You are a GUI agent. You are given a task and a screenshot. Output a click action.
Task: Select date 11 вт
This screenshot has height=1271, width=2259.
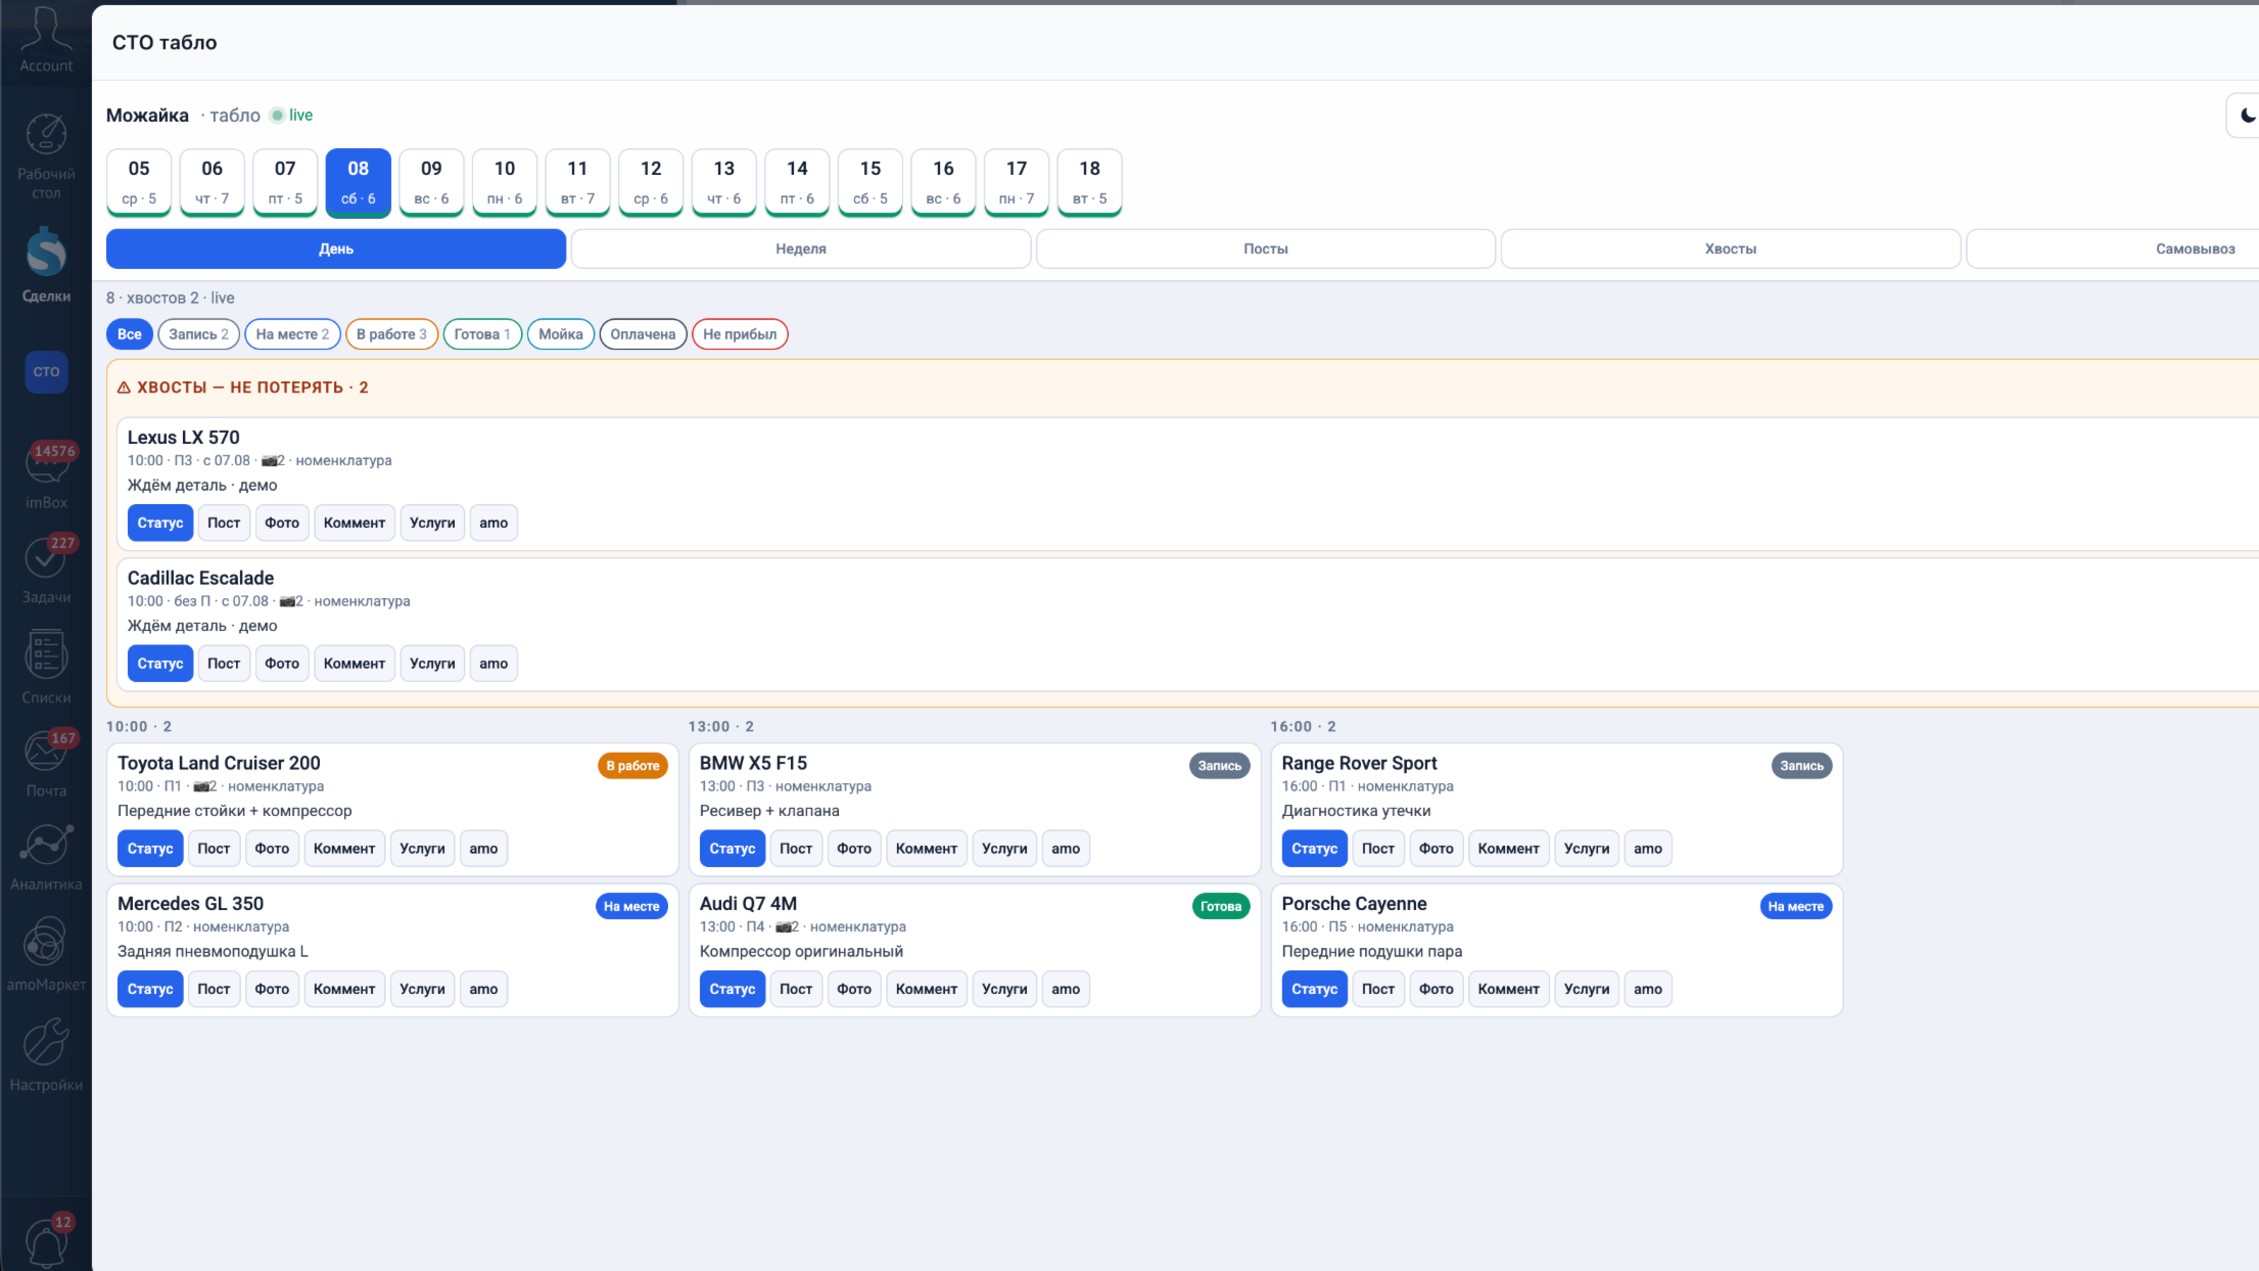point(577,182)
